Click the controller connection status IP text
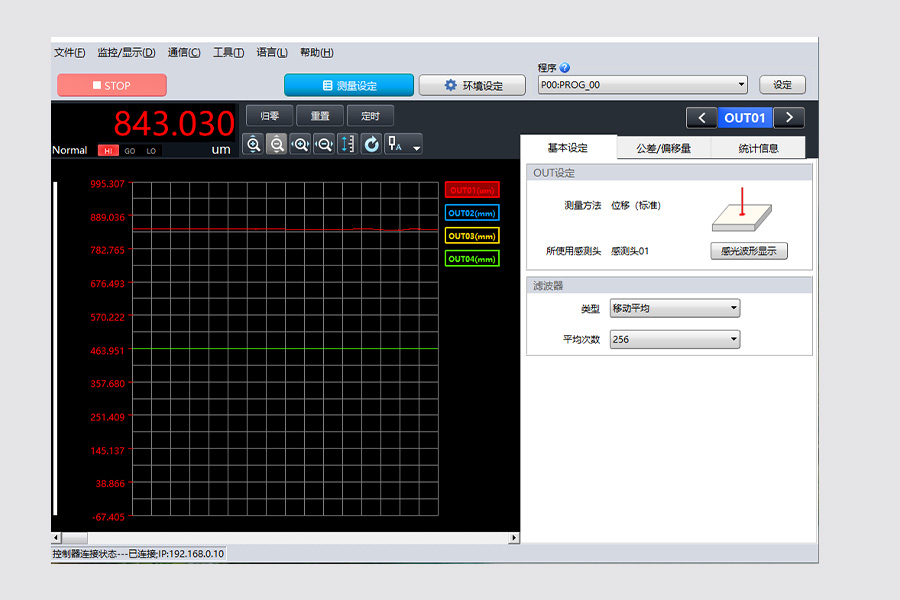 (138, 553)
